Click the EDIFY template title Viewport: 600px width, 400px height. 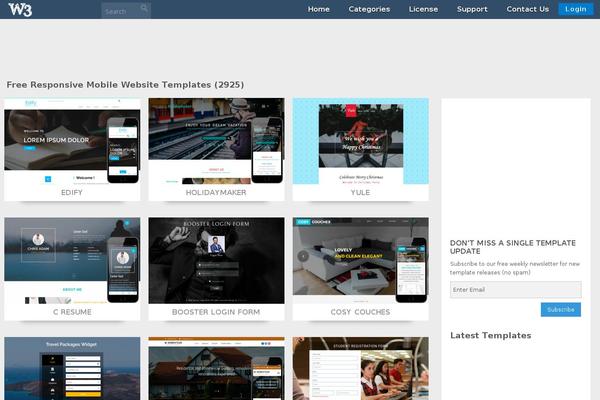[x=72, y=193]
